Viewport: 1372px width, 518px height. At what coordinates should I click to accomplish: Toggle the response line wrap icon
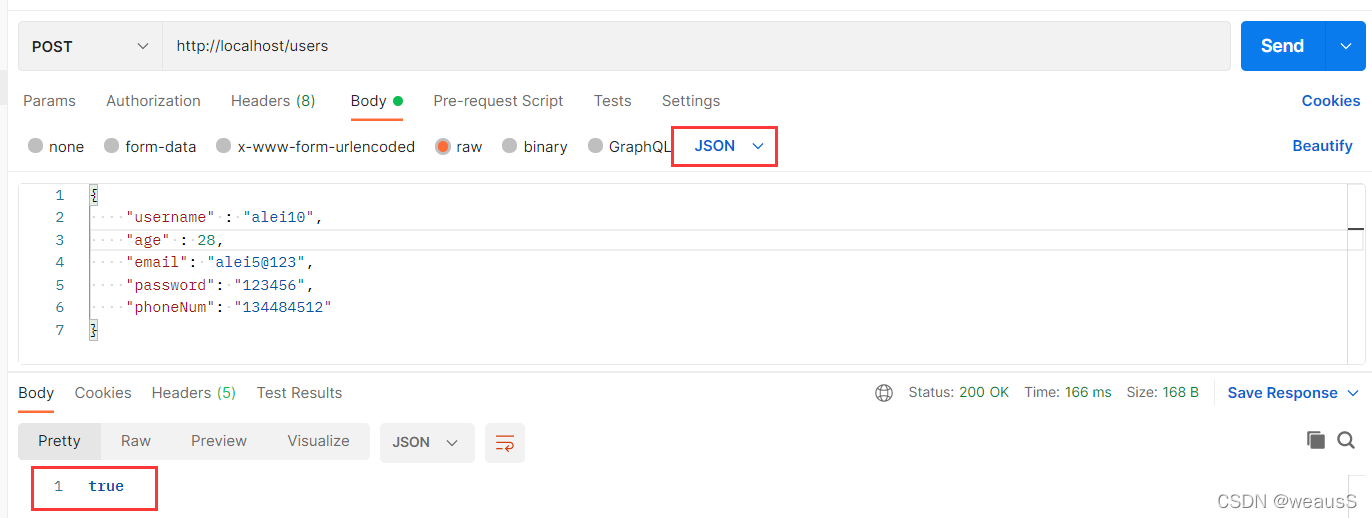505,442
